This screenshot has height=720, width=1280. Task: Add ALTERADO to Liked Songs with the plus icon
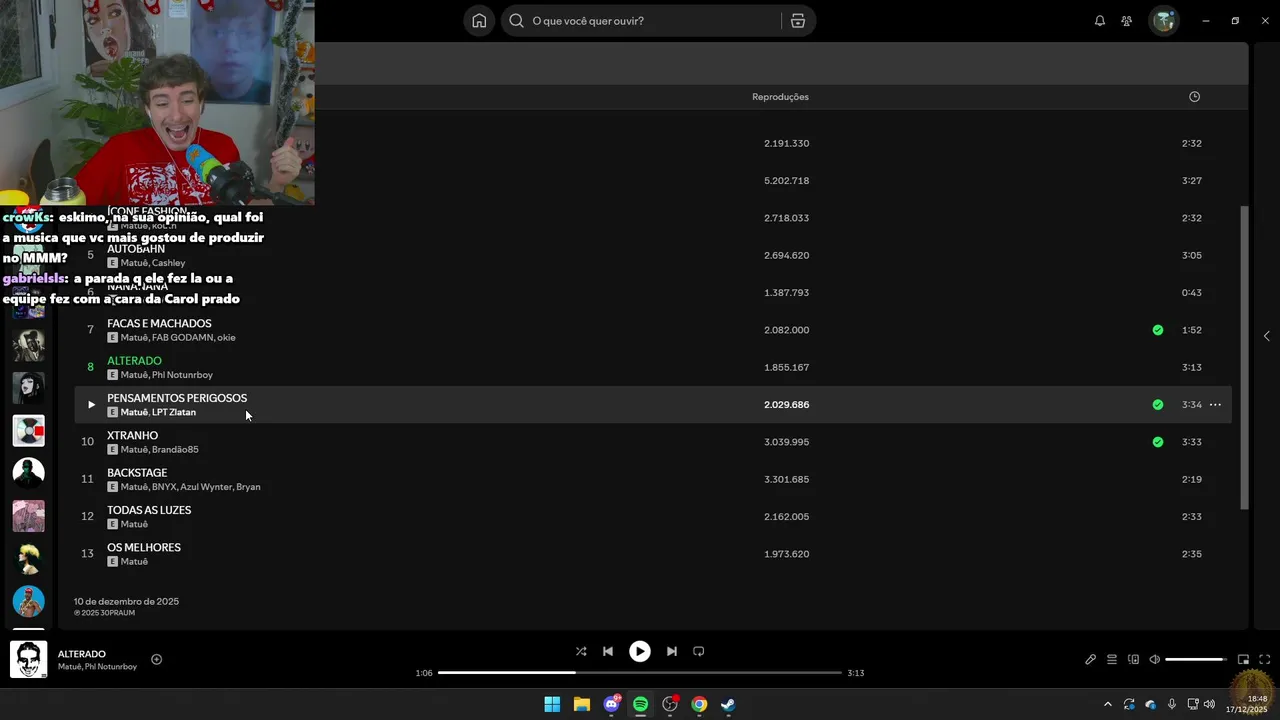point(156,659)
